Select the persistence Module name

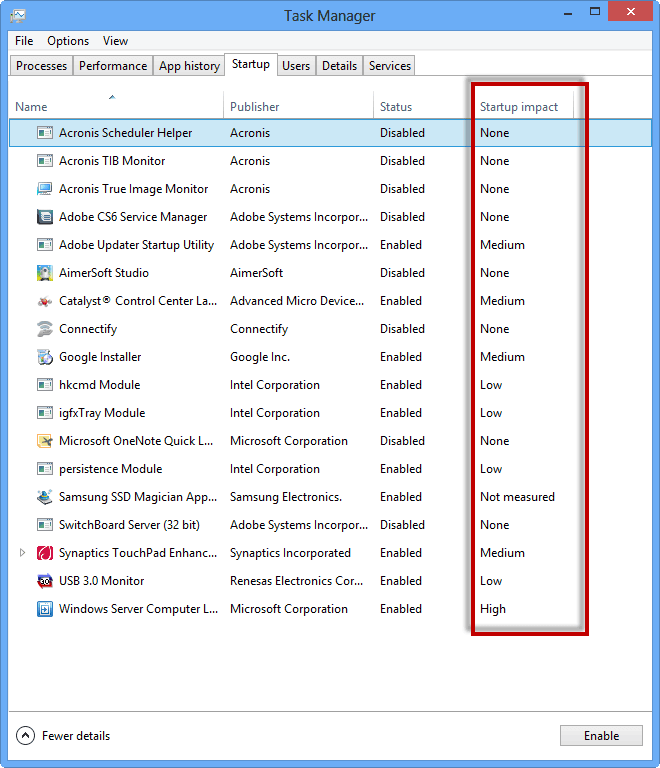click(111, 469)
